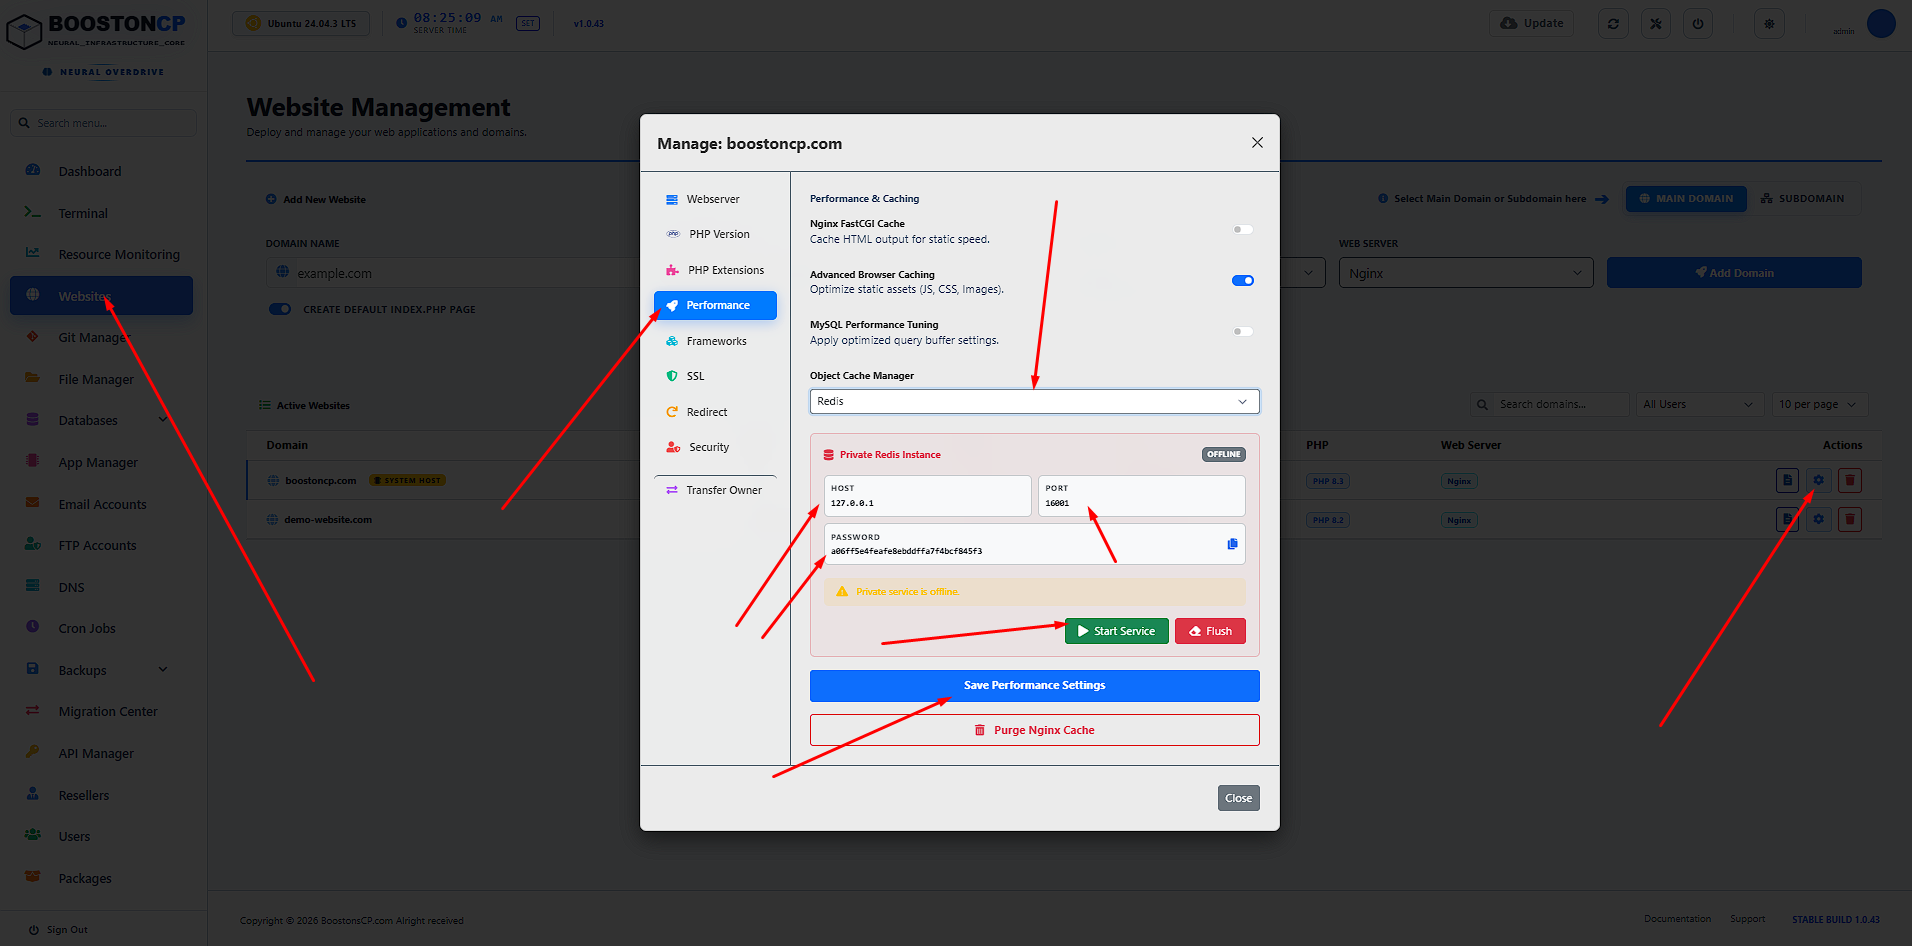Open 10 per page dropdown
Screen dimensions: 1912x946
pyautogui.click(x=1819, y=404)
